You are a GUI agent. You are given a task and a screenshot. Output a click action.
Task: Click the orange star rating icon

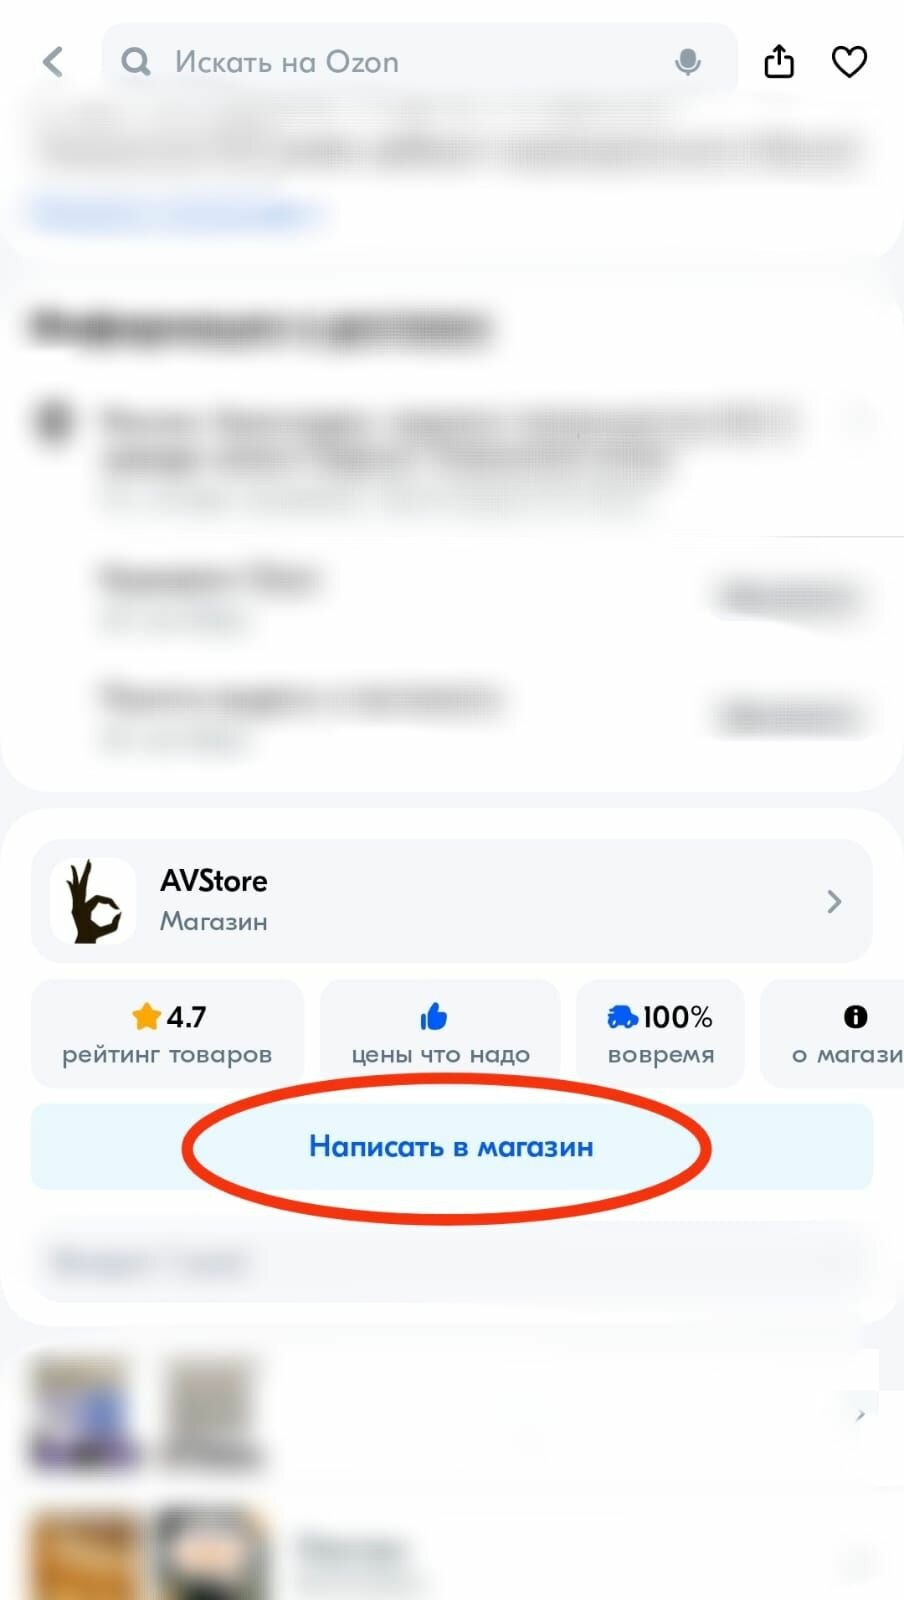click(x=146, y=1016)
